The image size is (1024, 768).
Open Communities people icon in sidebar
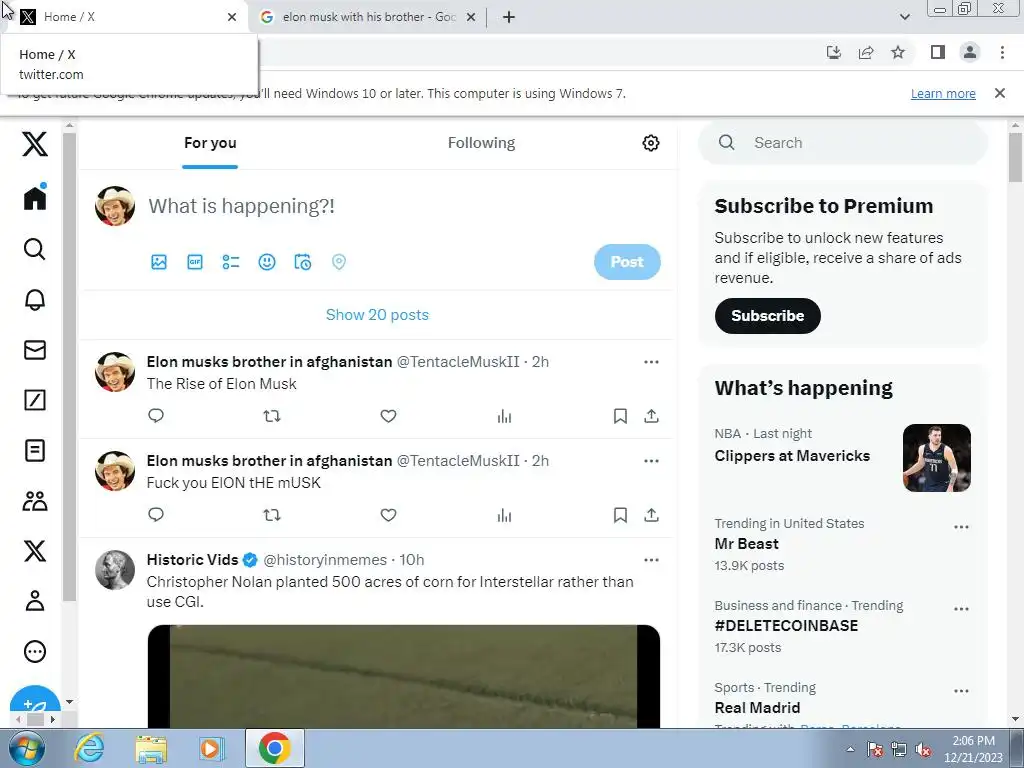coord(35,501)
